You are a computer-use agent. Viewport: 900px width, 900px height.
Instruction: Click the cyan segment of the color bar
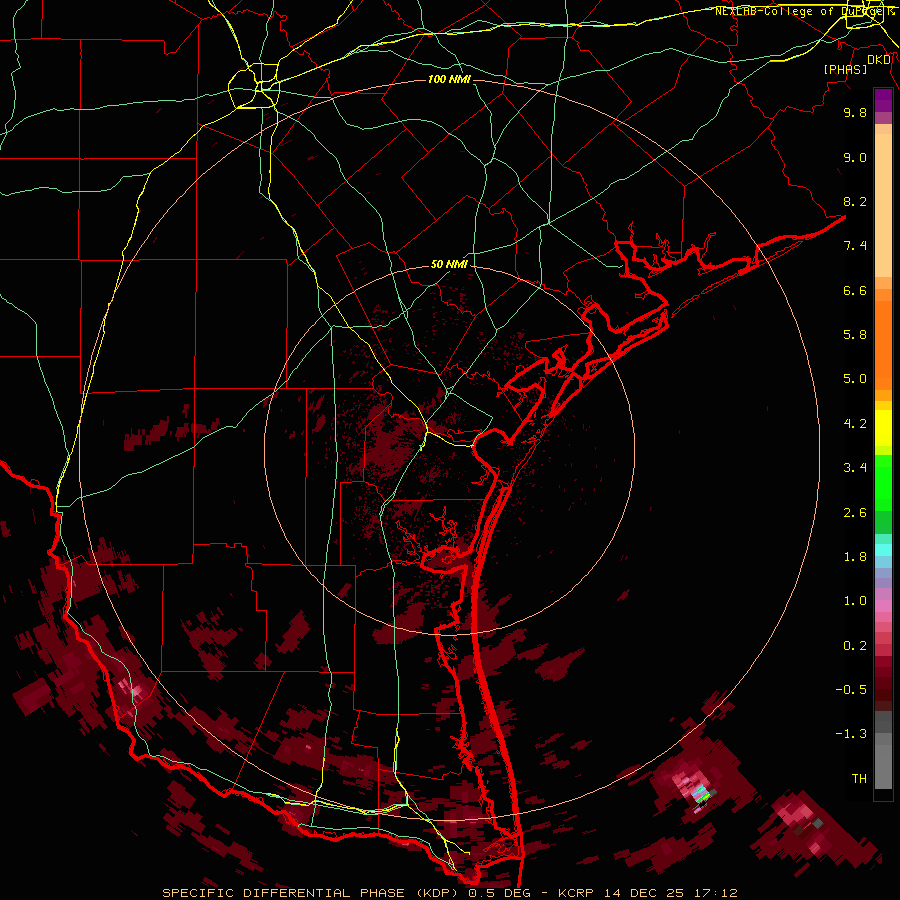point(883,550)
